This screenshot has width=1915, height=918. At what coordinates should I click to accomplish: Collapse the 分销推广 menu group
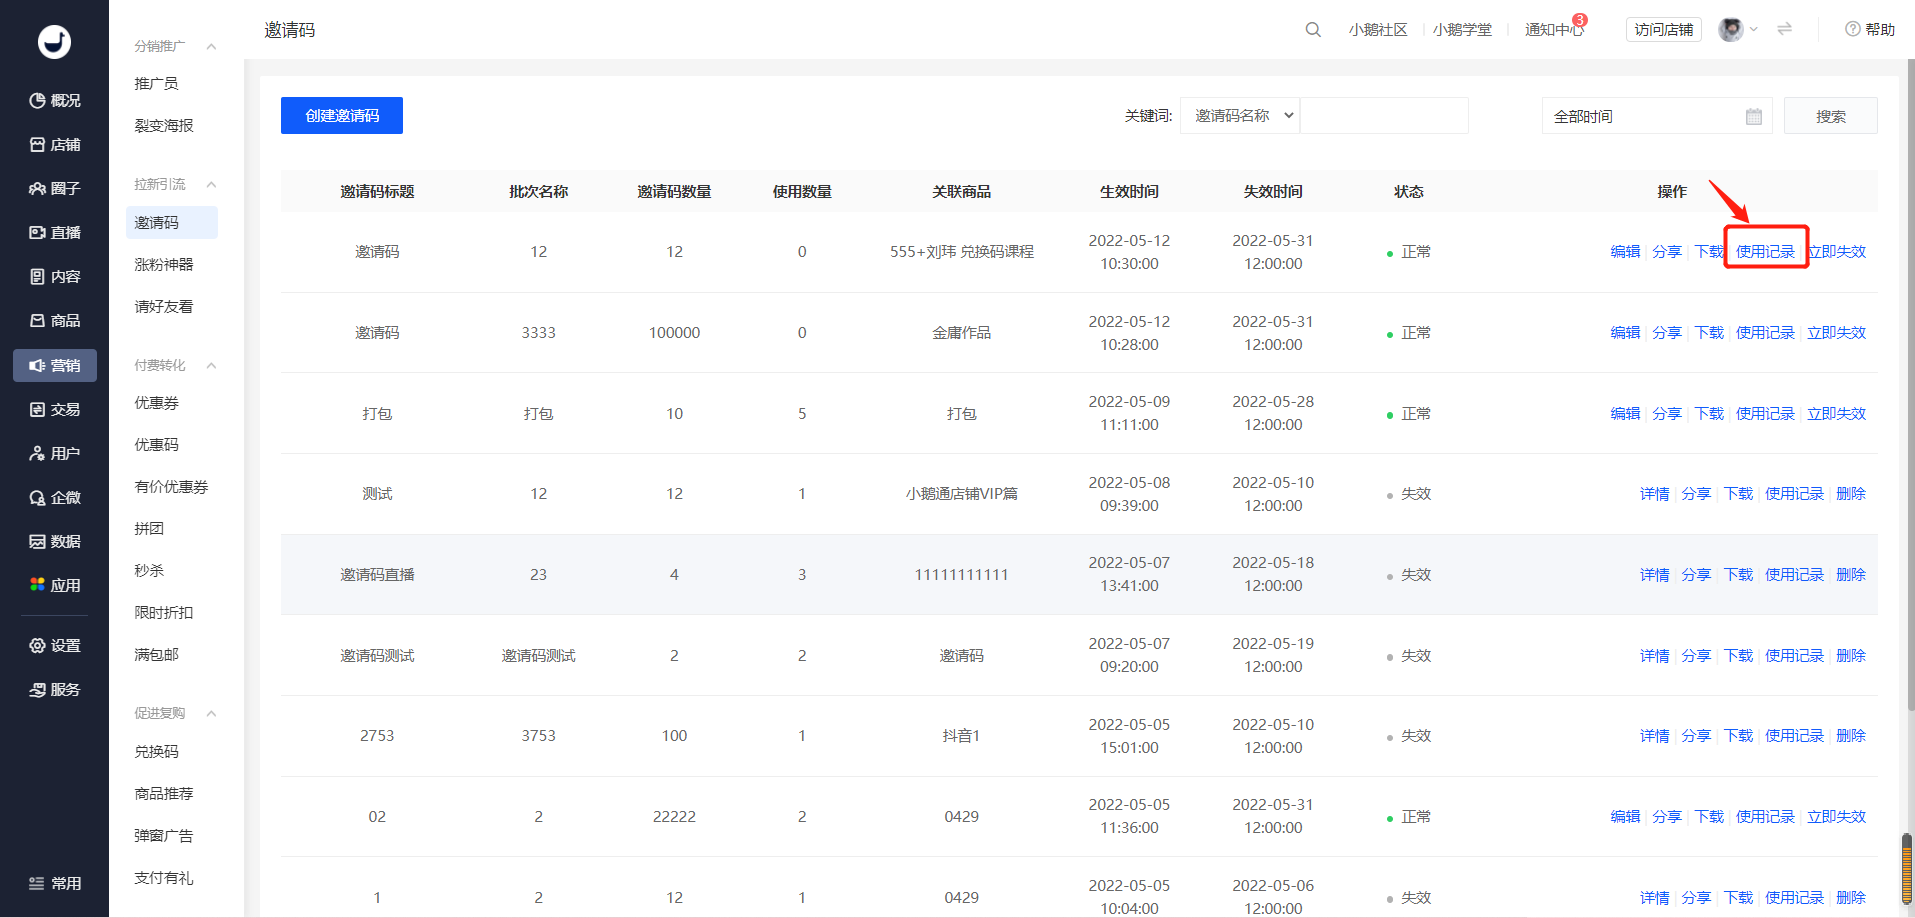(211, 46)
